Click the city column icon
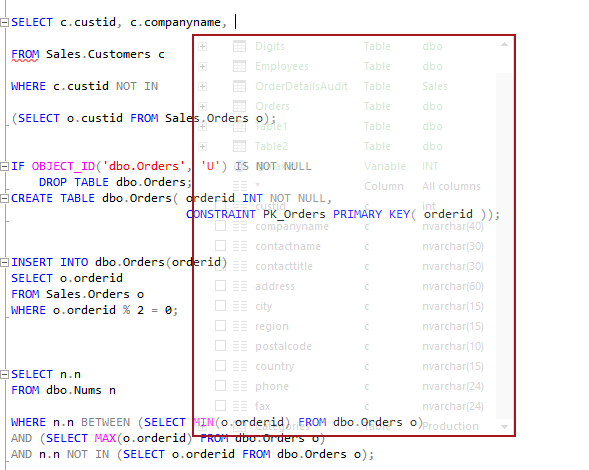The image size is (589, 470). click(x=240, y=306)
